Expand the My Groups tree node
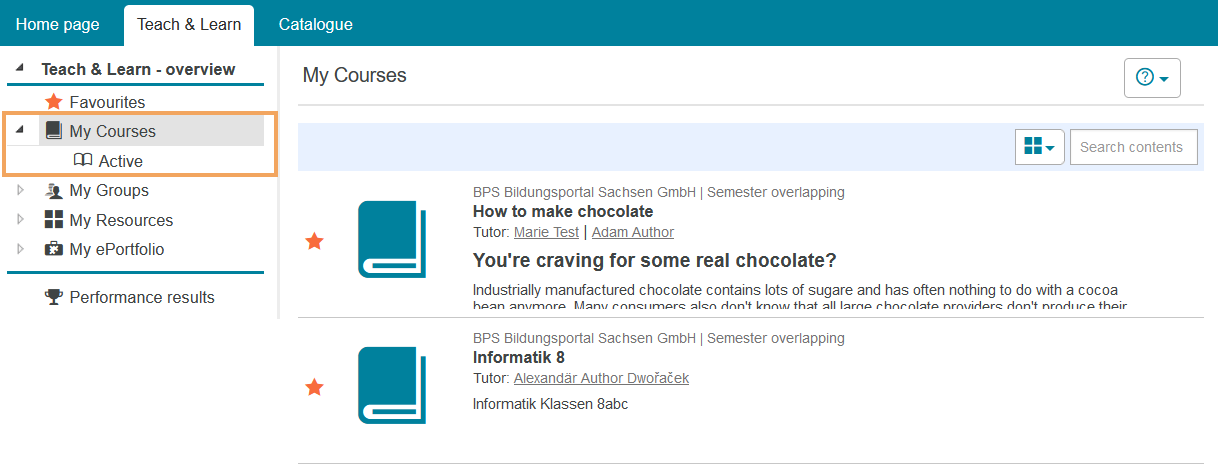1218x469 pixels. pos(21,190)
